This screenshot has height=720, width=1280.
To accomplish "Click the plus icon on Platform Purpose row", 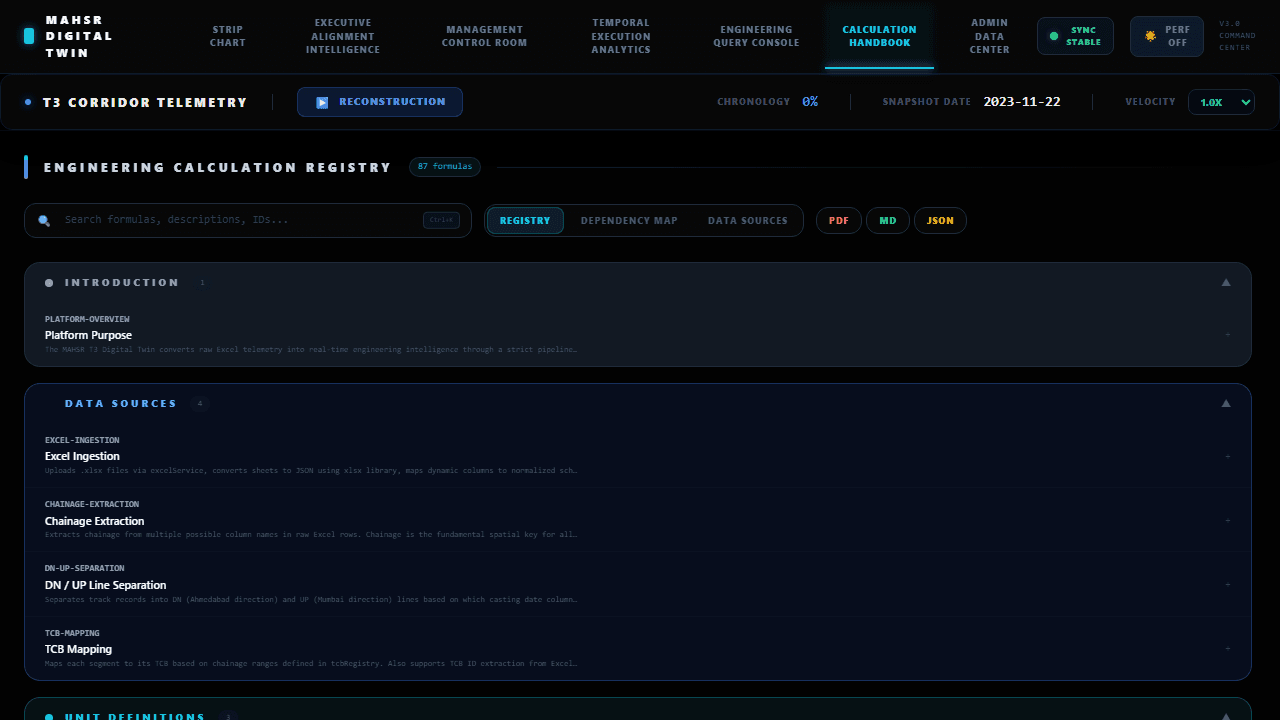I will click(1228, 335).
